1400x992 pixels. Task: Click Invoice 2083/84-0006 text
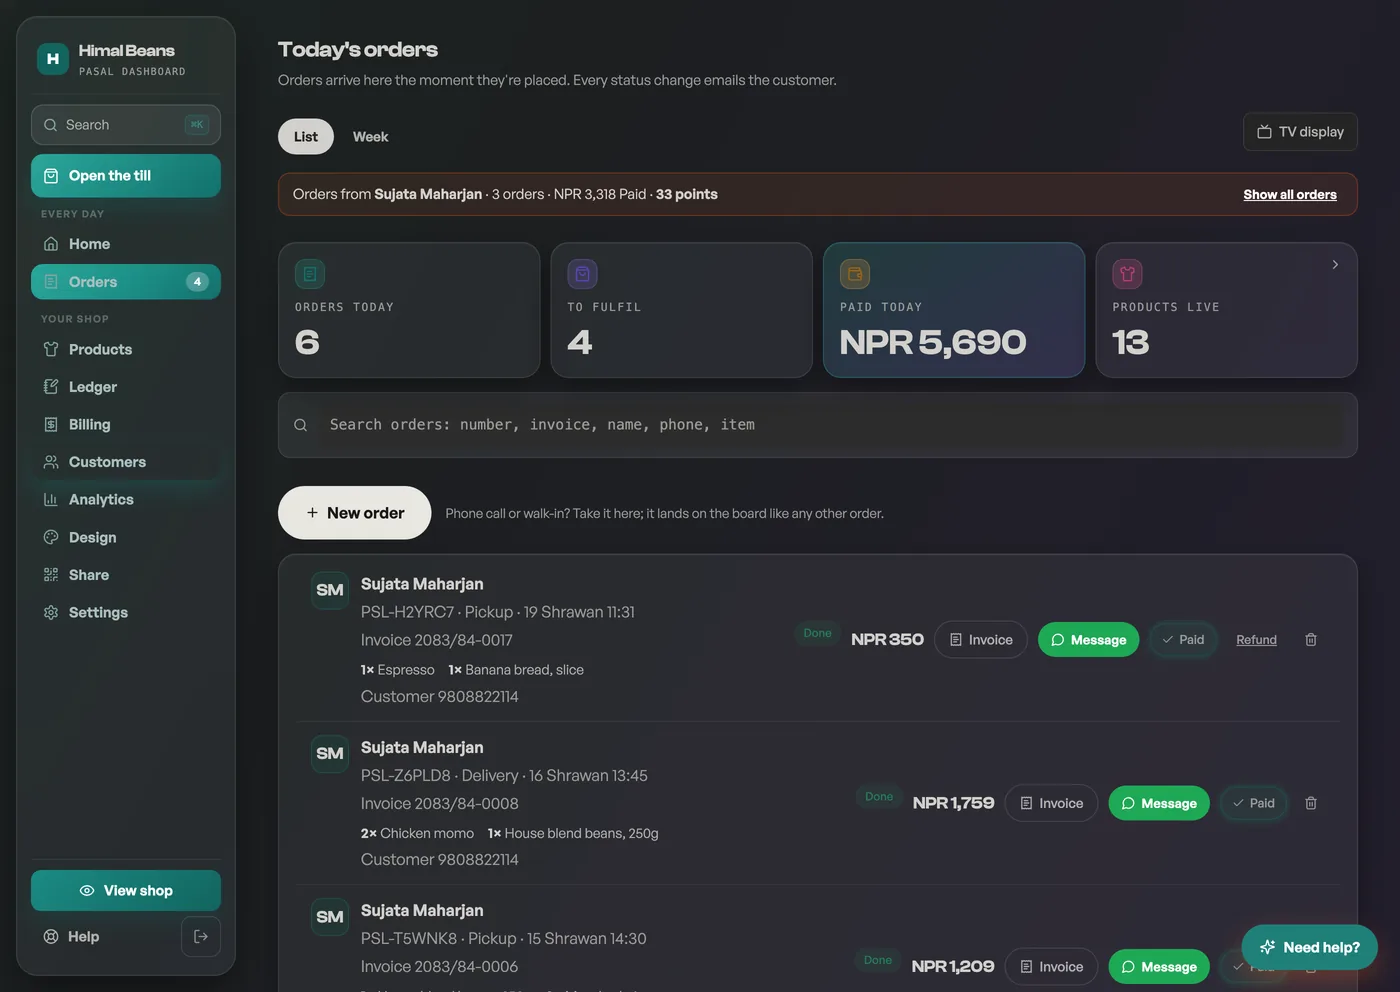440,967
